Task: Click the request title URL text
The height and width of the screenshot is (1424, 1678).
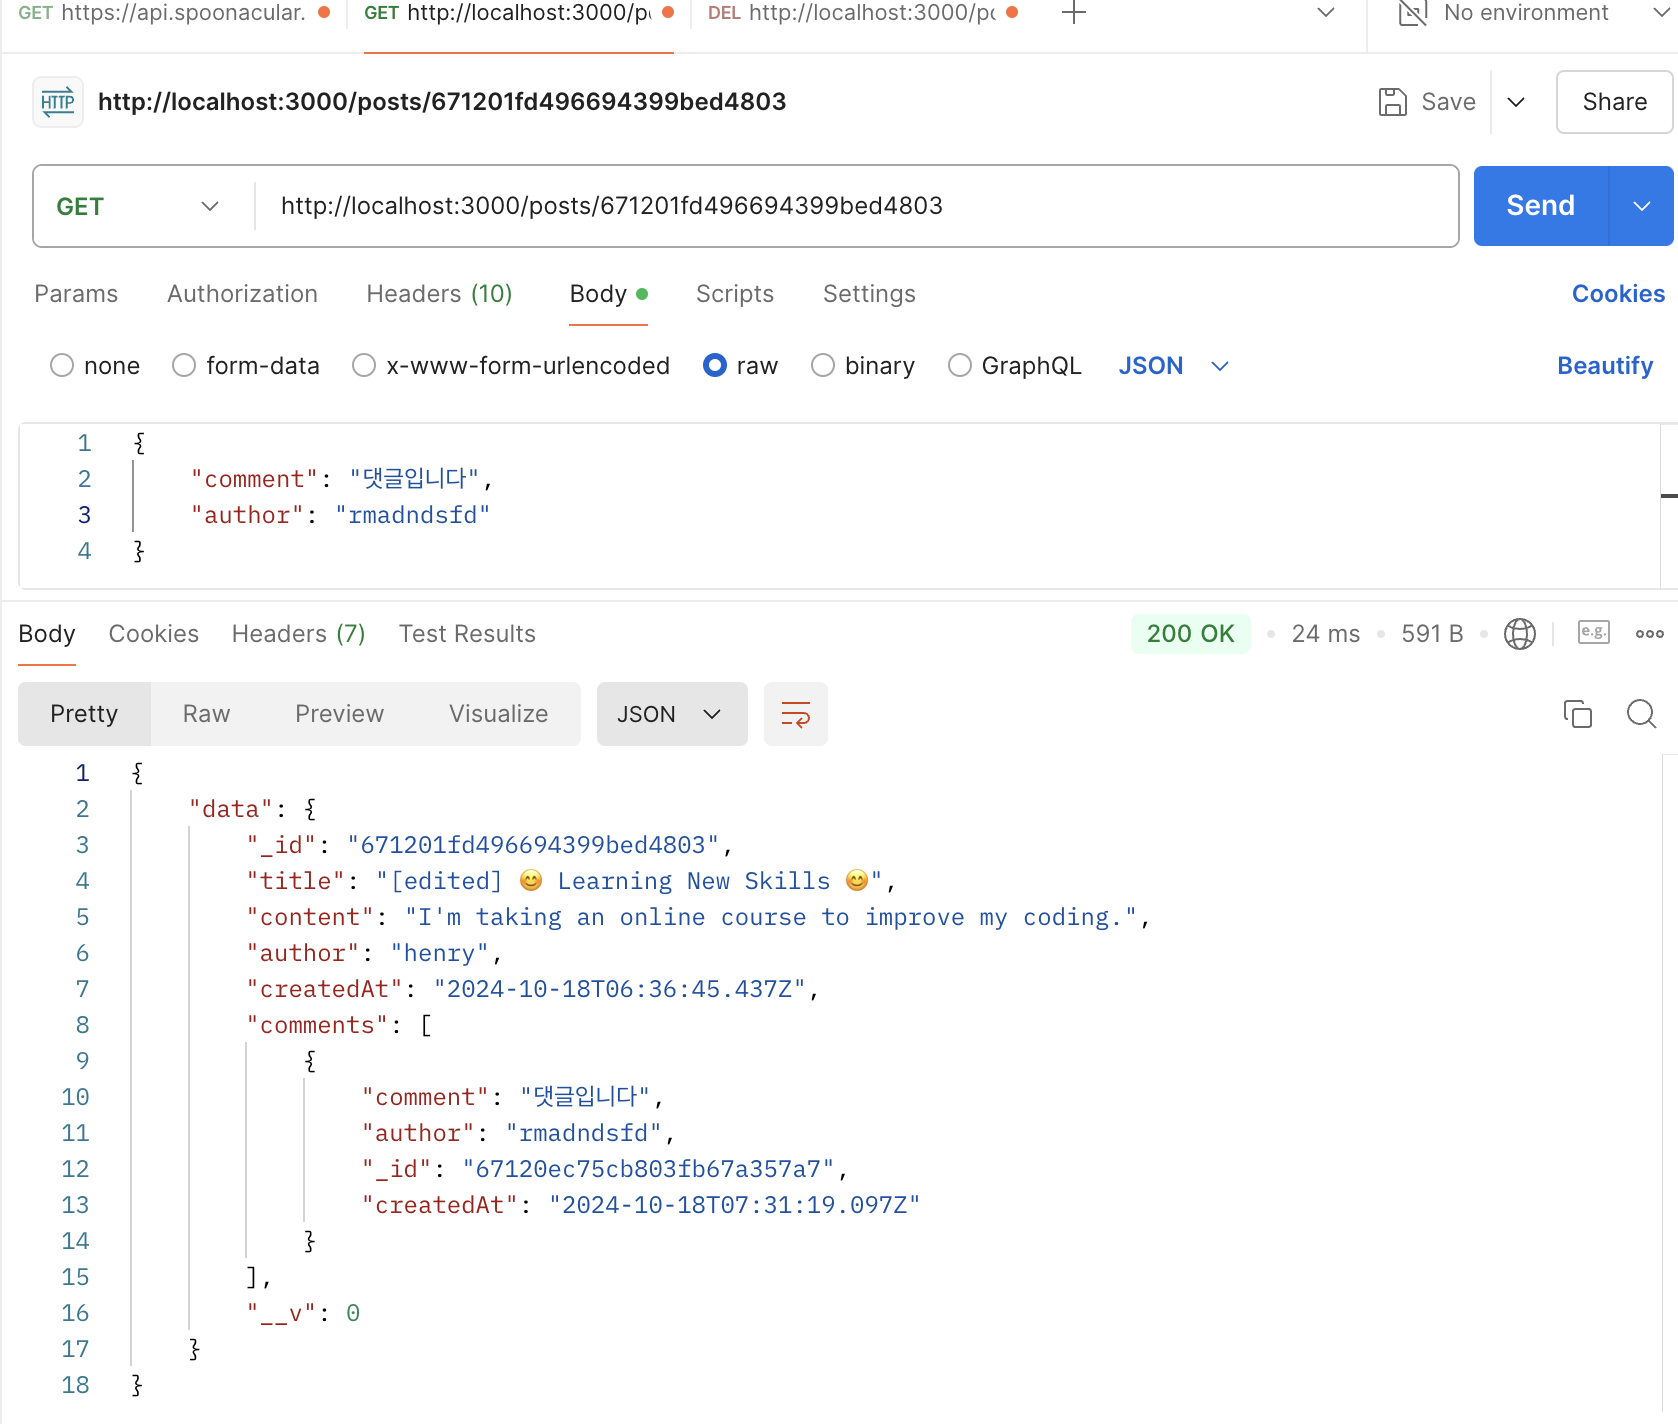Action: [x=442, y=102]
